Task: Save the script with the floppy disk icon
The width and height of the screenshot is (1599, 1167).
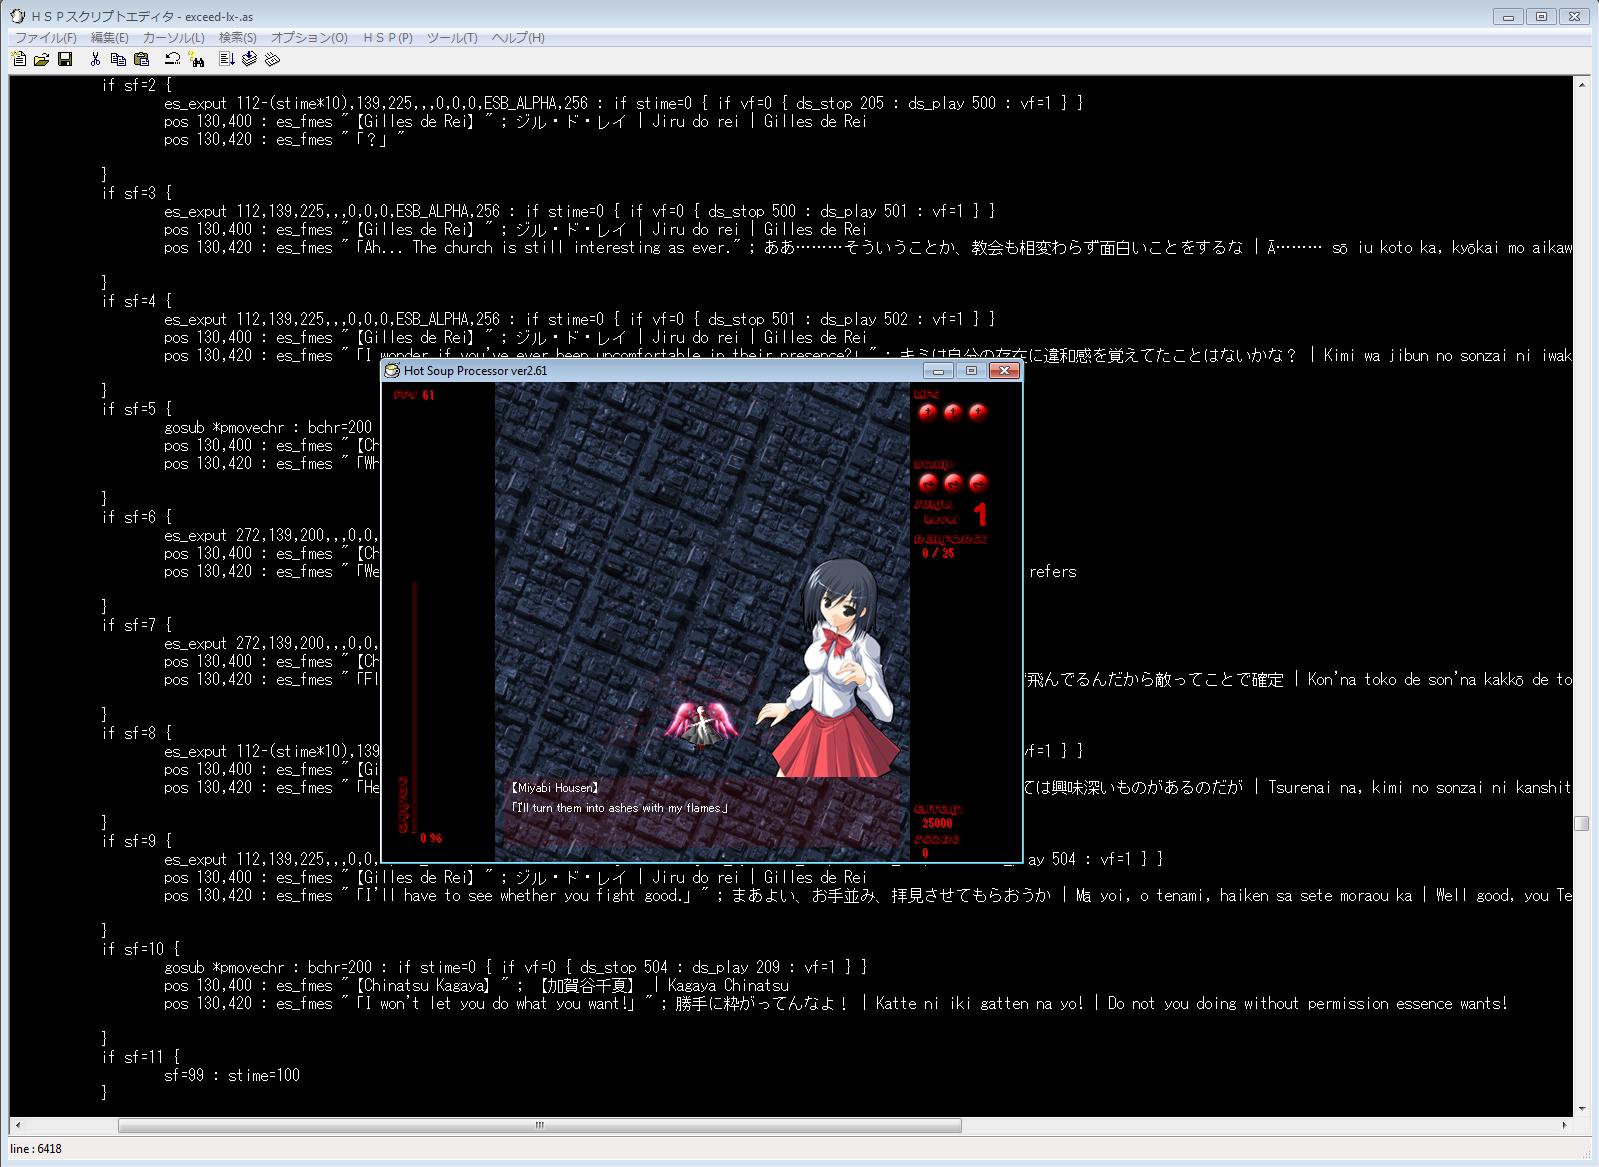Action: 65,59
